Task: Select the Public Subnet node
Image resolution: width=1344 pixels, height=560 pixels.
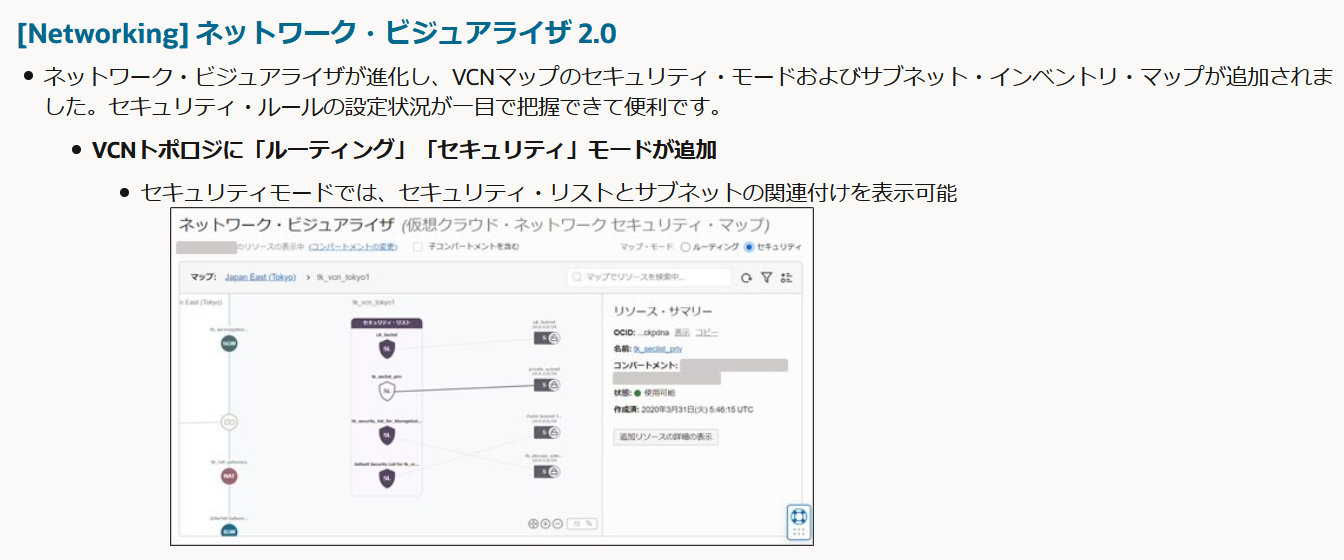Action: pyautogui.click(x=547, y=431)
